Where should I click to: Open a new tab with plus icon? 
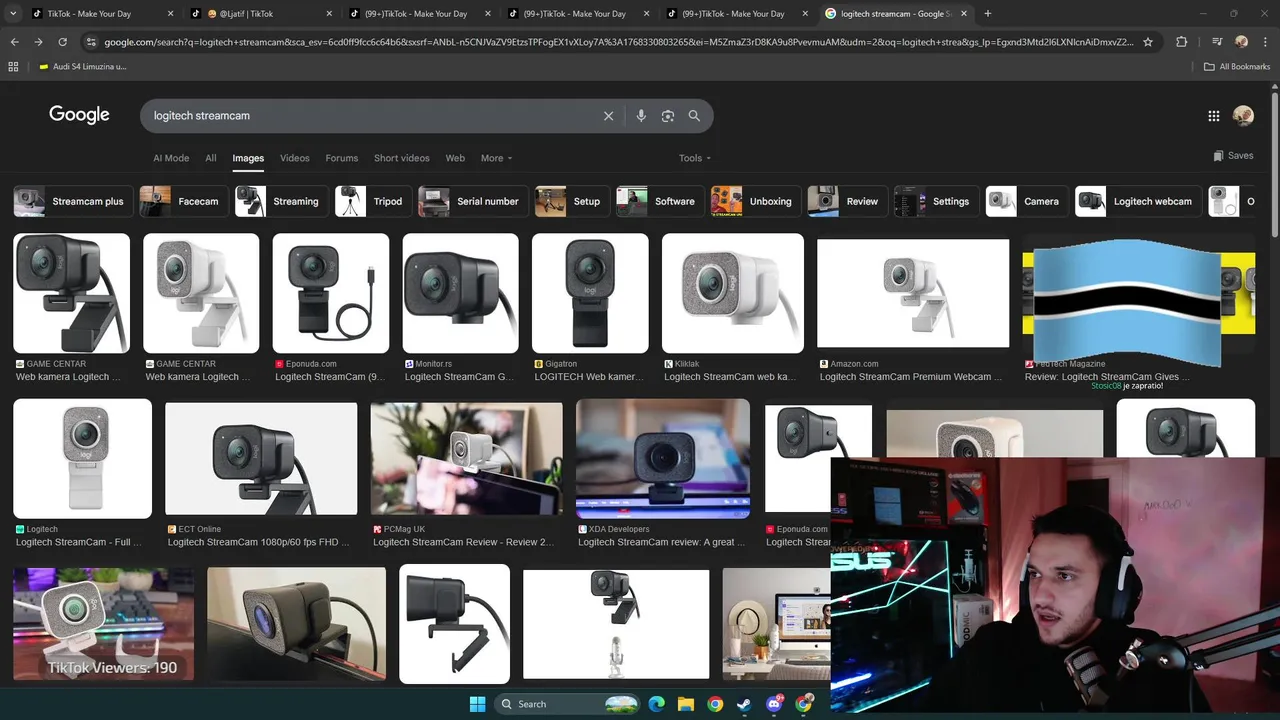tap(988, 14)
